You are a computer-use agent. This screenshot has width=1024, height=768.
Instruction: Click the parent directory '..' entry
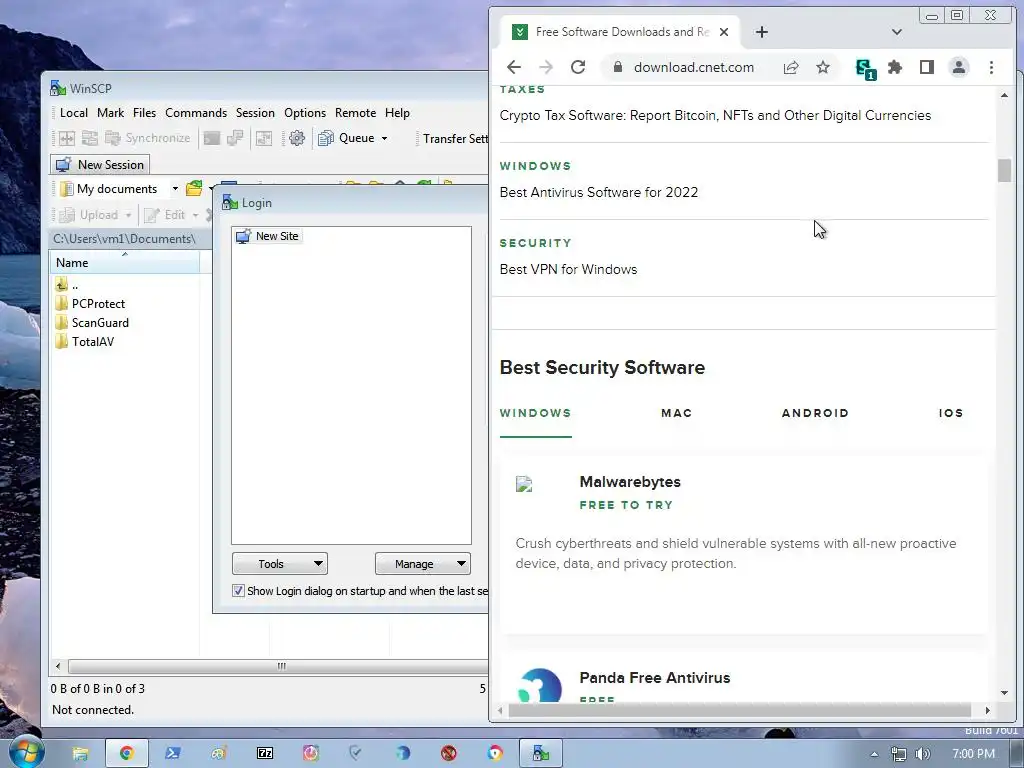pos(67,285)
